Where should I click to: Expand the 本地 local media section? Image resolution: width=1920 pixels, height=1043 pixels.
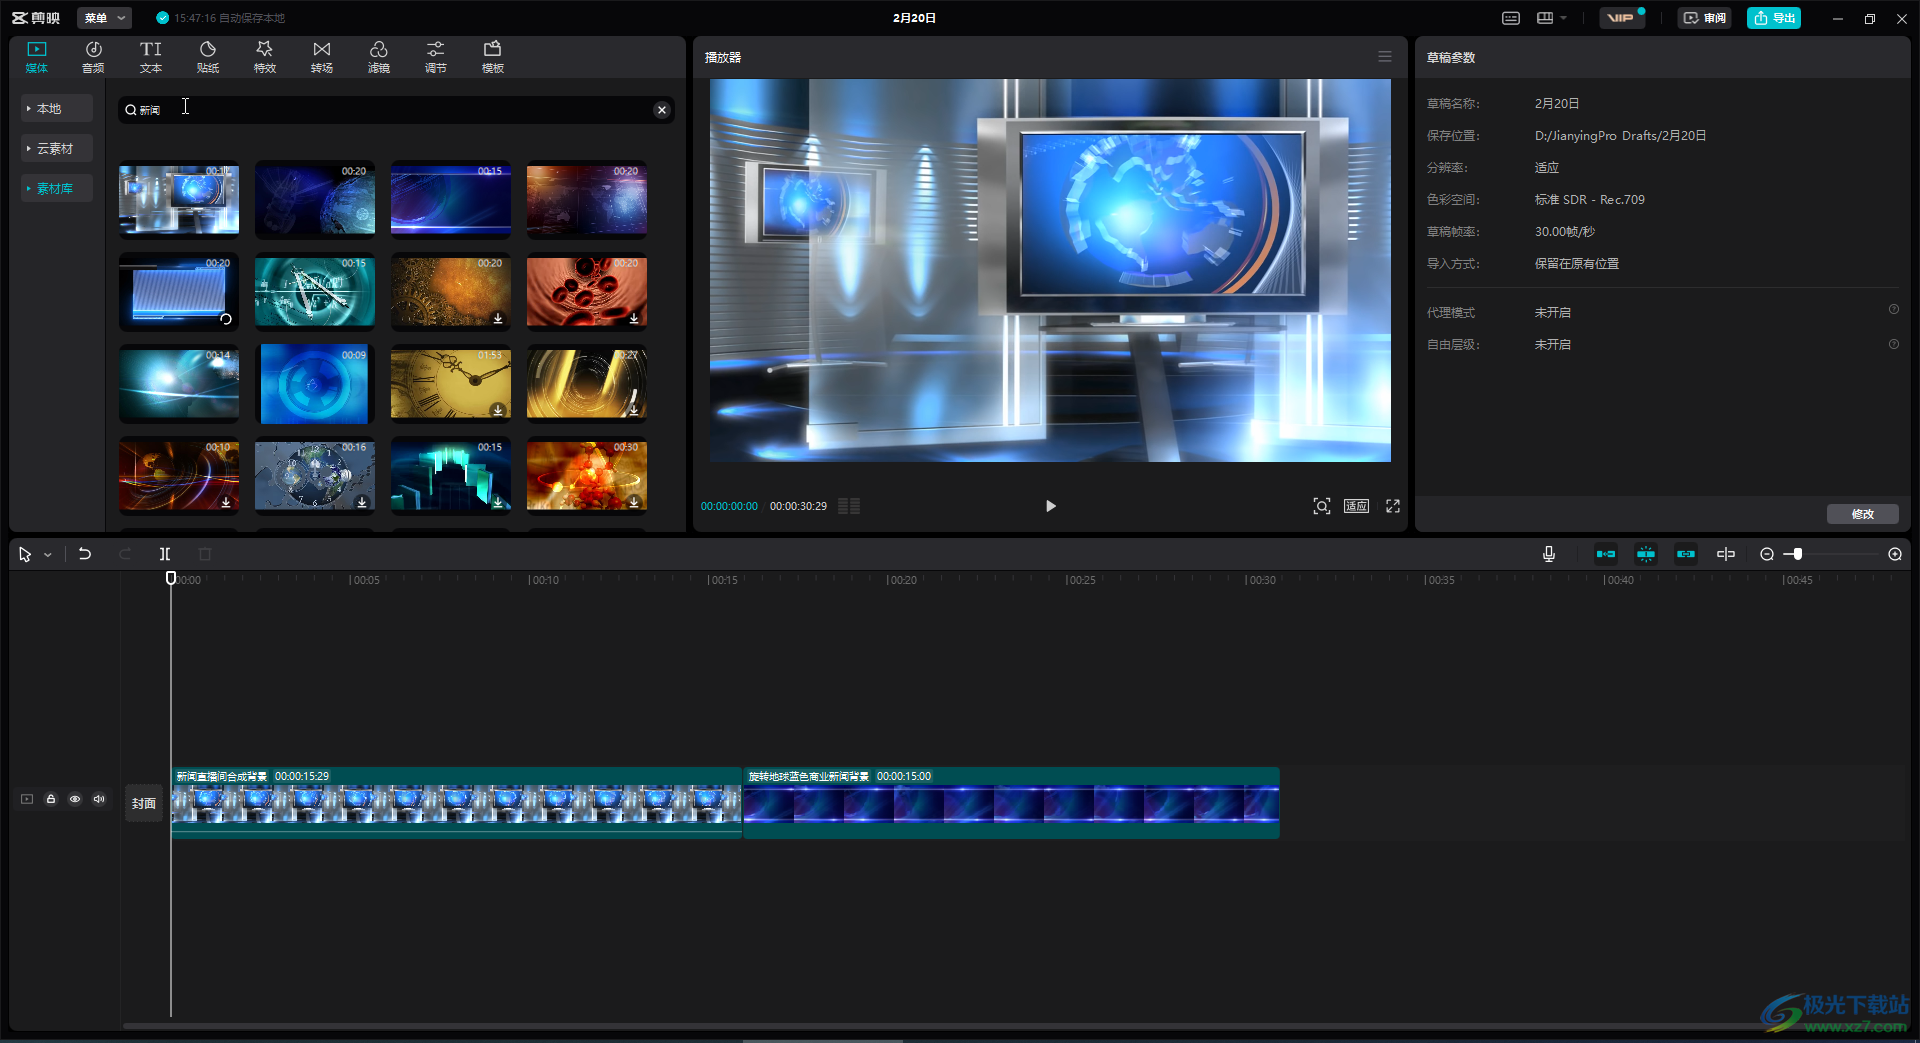pyautogui.click(x=57, y=108)
